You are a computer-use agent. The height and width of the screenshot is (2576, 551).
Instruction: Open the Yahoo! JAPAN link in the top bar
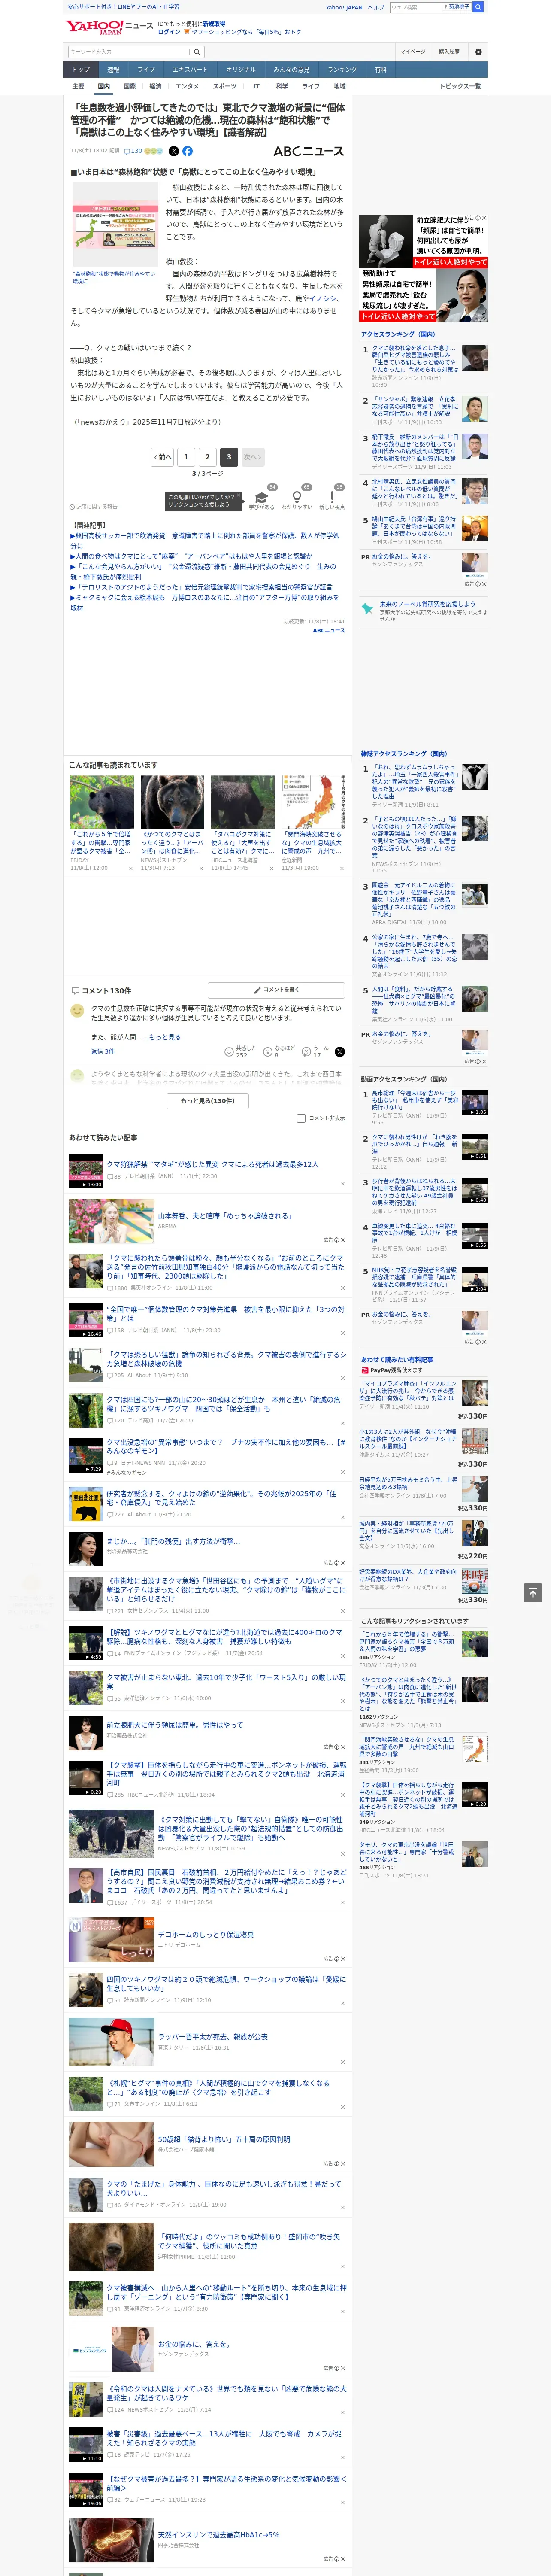(344, 7)
